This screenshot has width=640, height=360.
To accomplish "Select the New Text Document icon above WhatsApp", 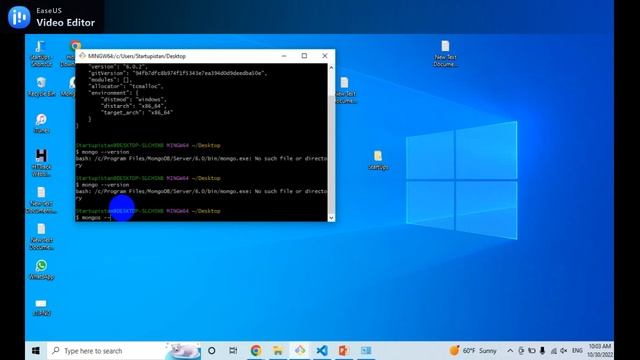I will [x=41, y=237].
